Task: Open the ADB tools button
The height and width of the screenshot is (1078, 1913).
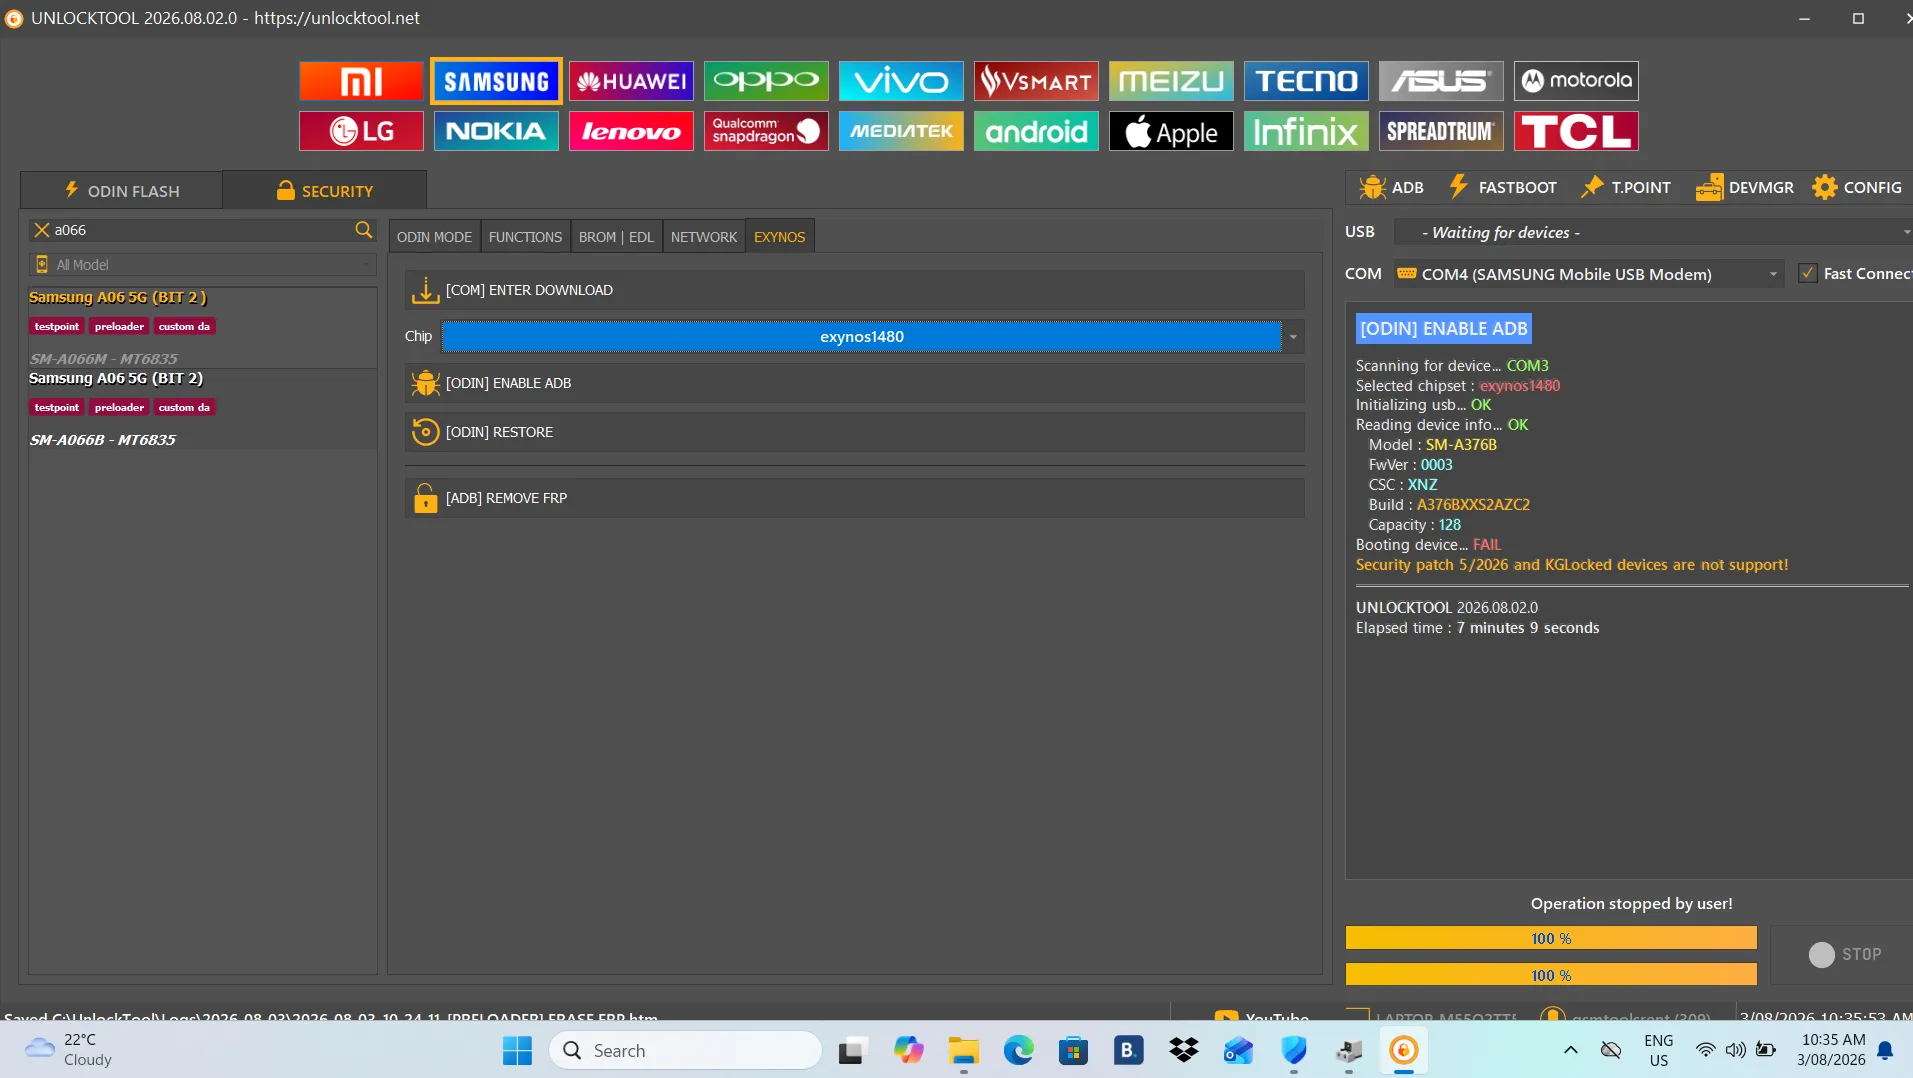Action: coord(1391,187)
